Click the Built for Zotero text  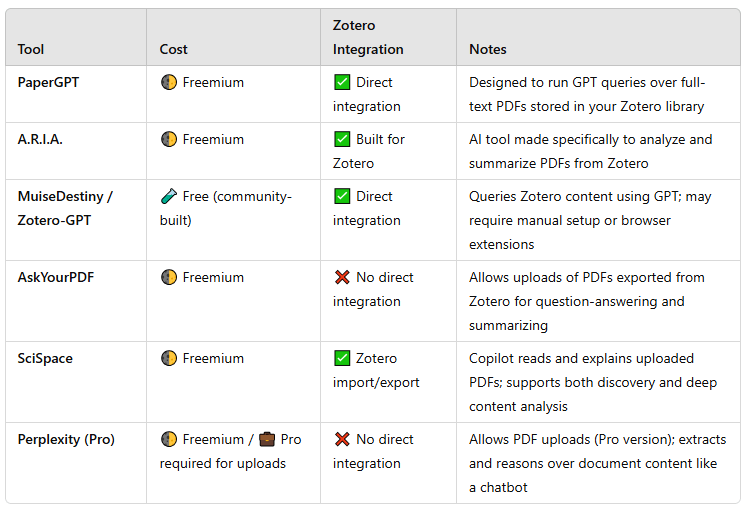[x=369, y=151]
